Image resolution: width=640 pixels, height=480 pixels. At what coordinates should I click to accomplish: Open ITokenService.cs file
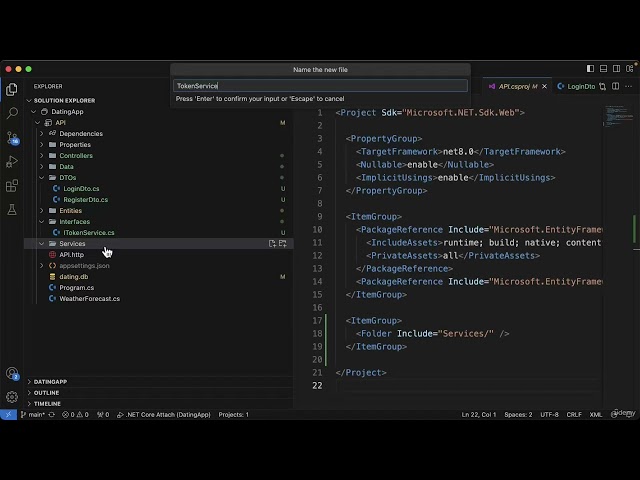click(x=89, y=233)
